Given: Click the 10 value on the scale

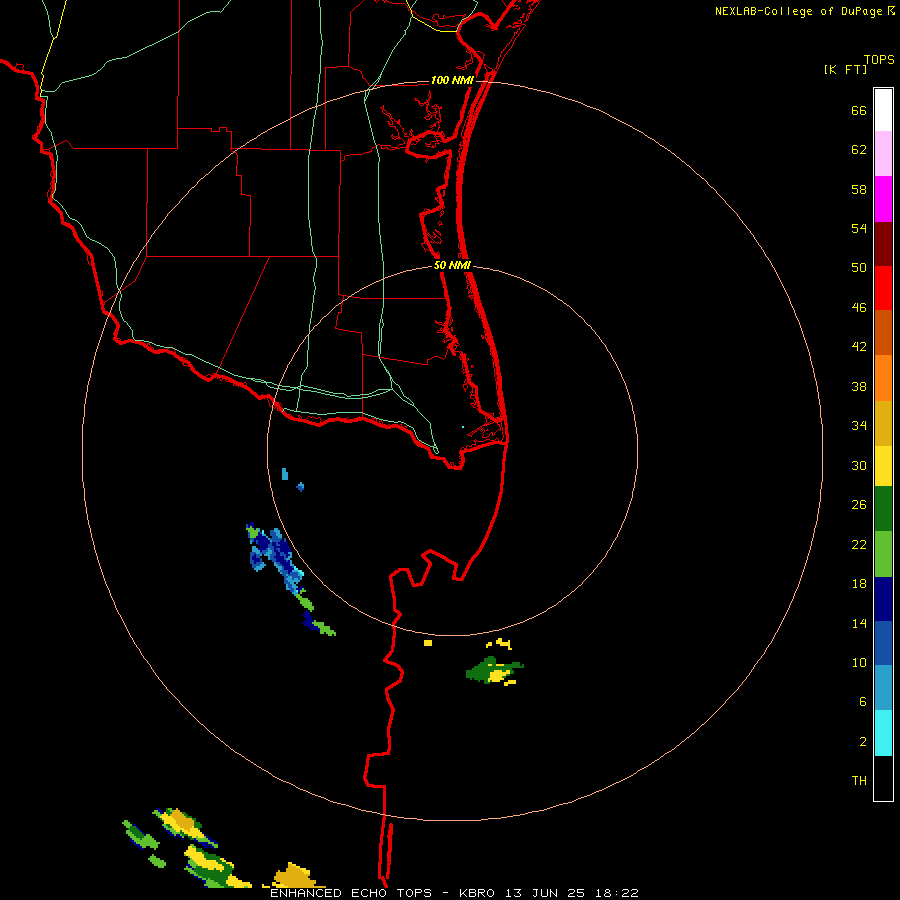Looking at the screenshot, I should [859, 662].
